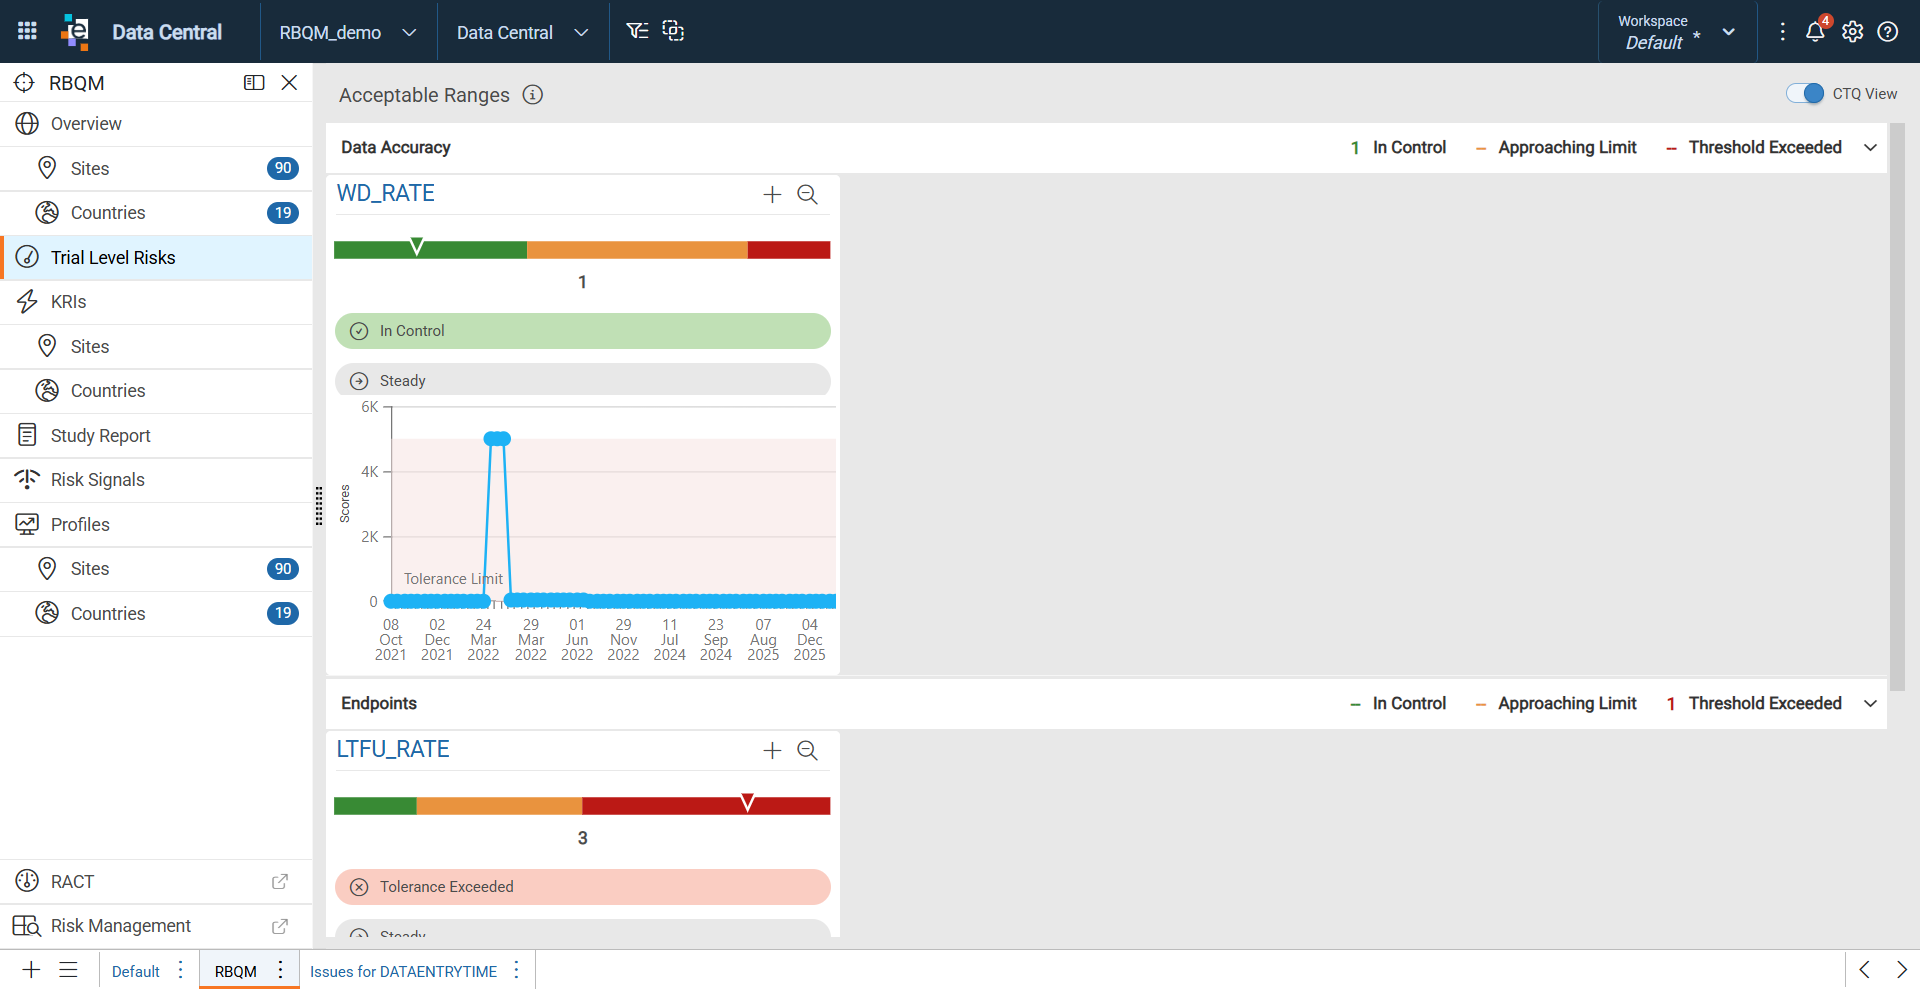1920x989 pixels.
Task: Collapse the Data Accuracy section
Action: point(1870,147)
